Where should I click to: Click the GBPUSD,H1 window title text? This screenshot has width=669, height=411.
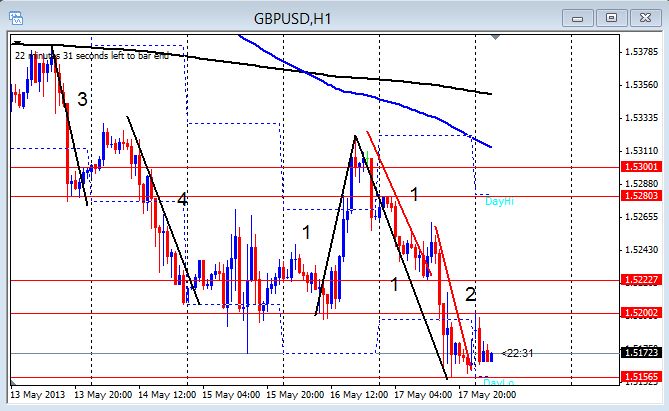(292, 19)
